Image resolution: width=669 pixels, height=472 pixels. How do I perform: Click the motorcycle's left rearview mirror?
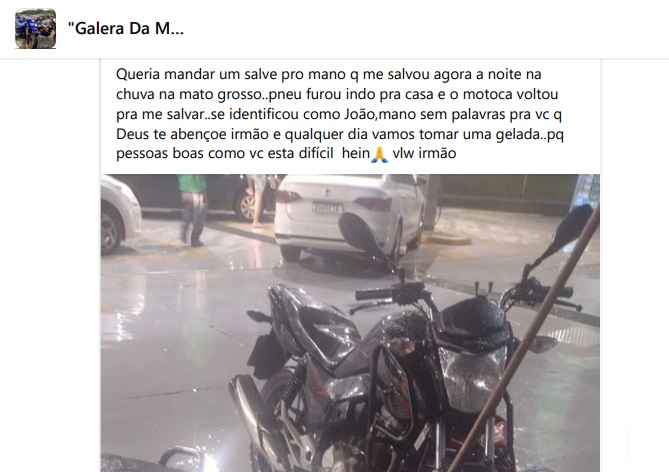pos(363,233)
